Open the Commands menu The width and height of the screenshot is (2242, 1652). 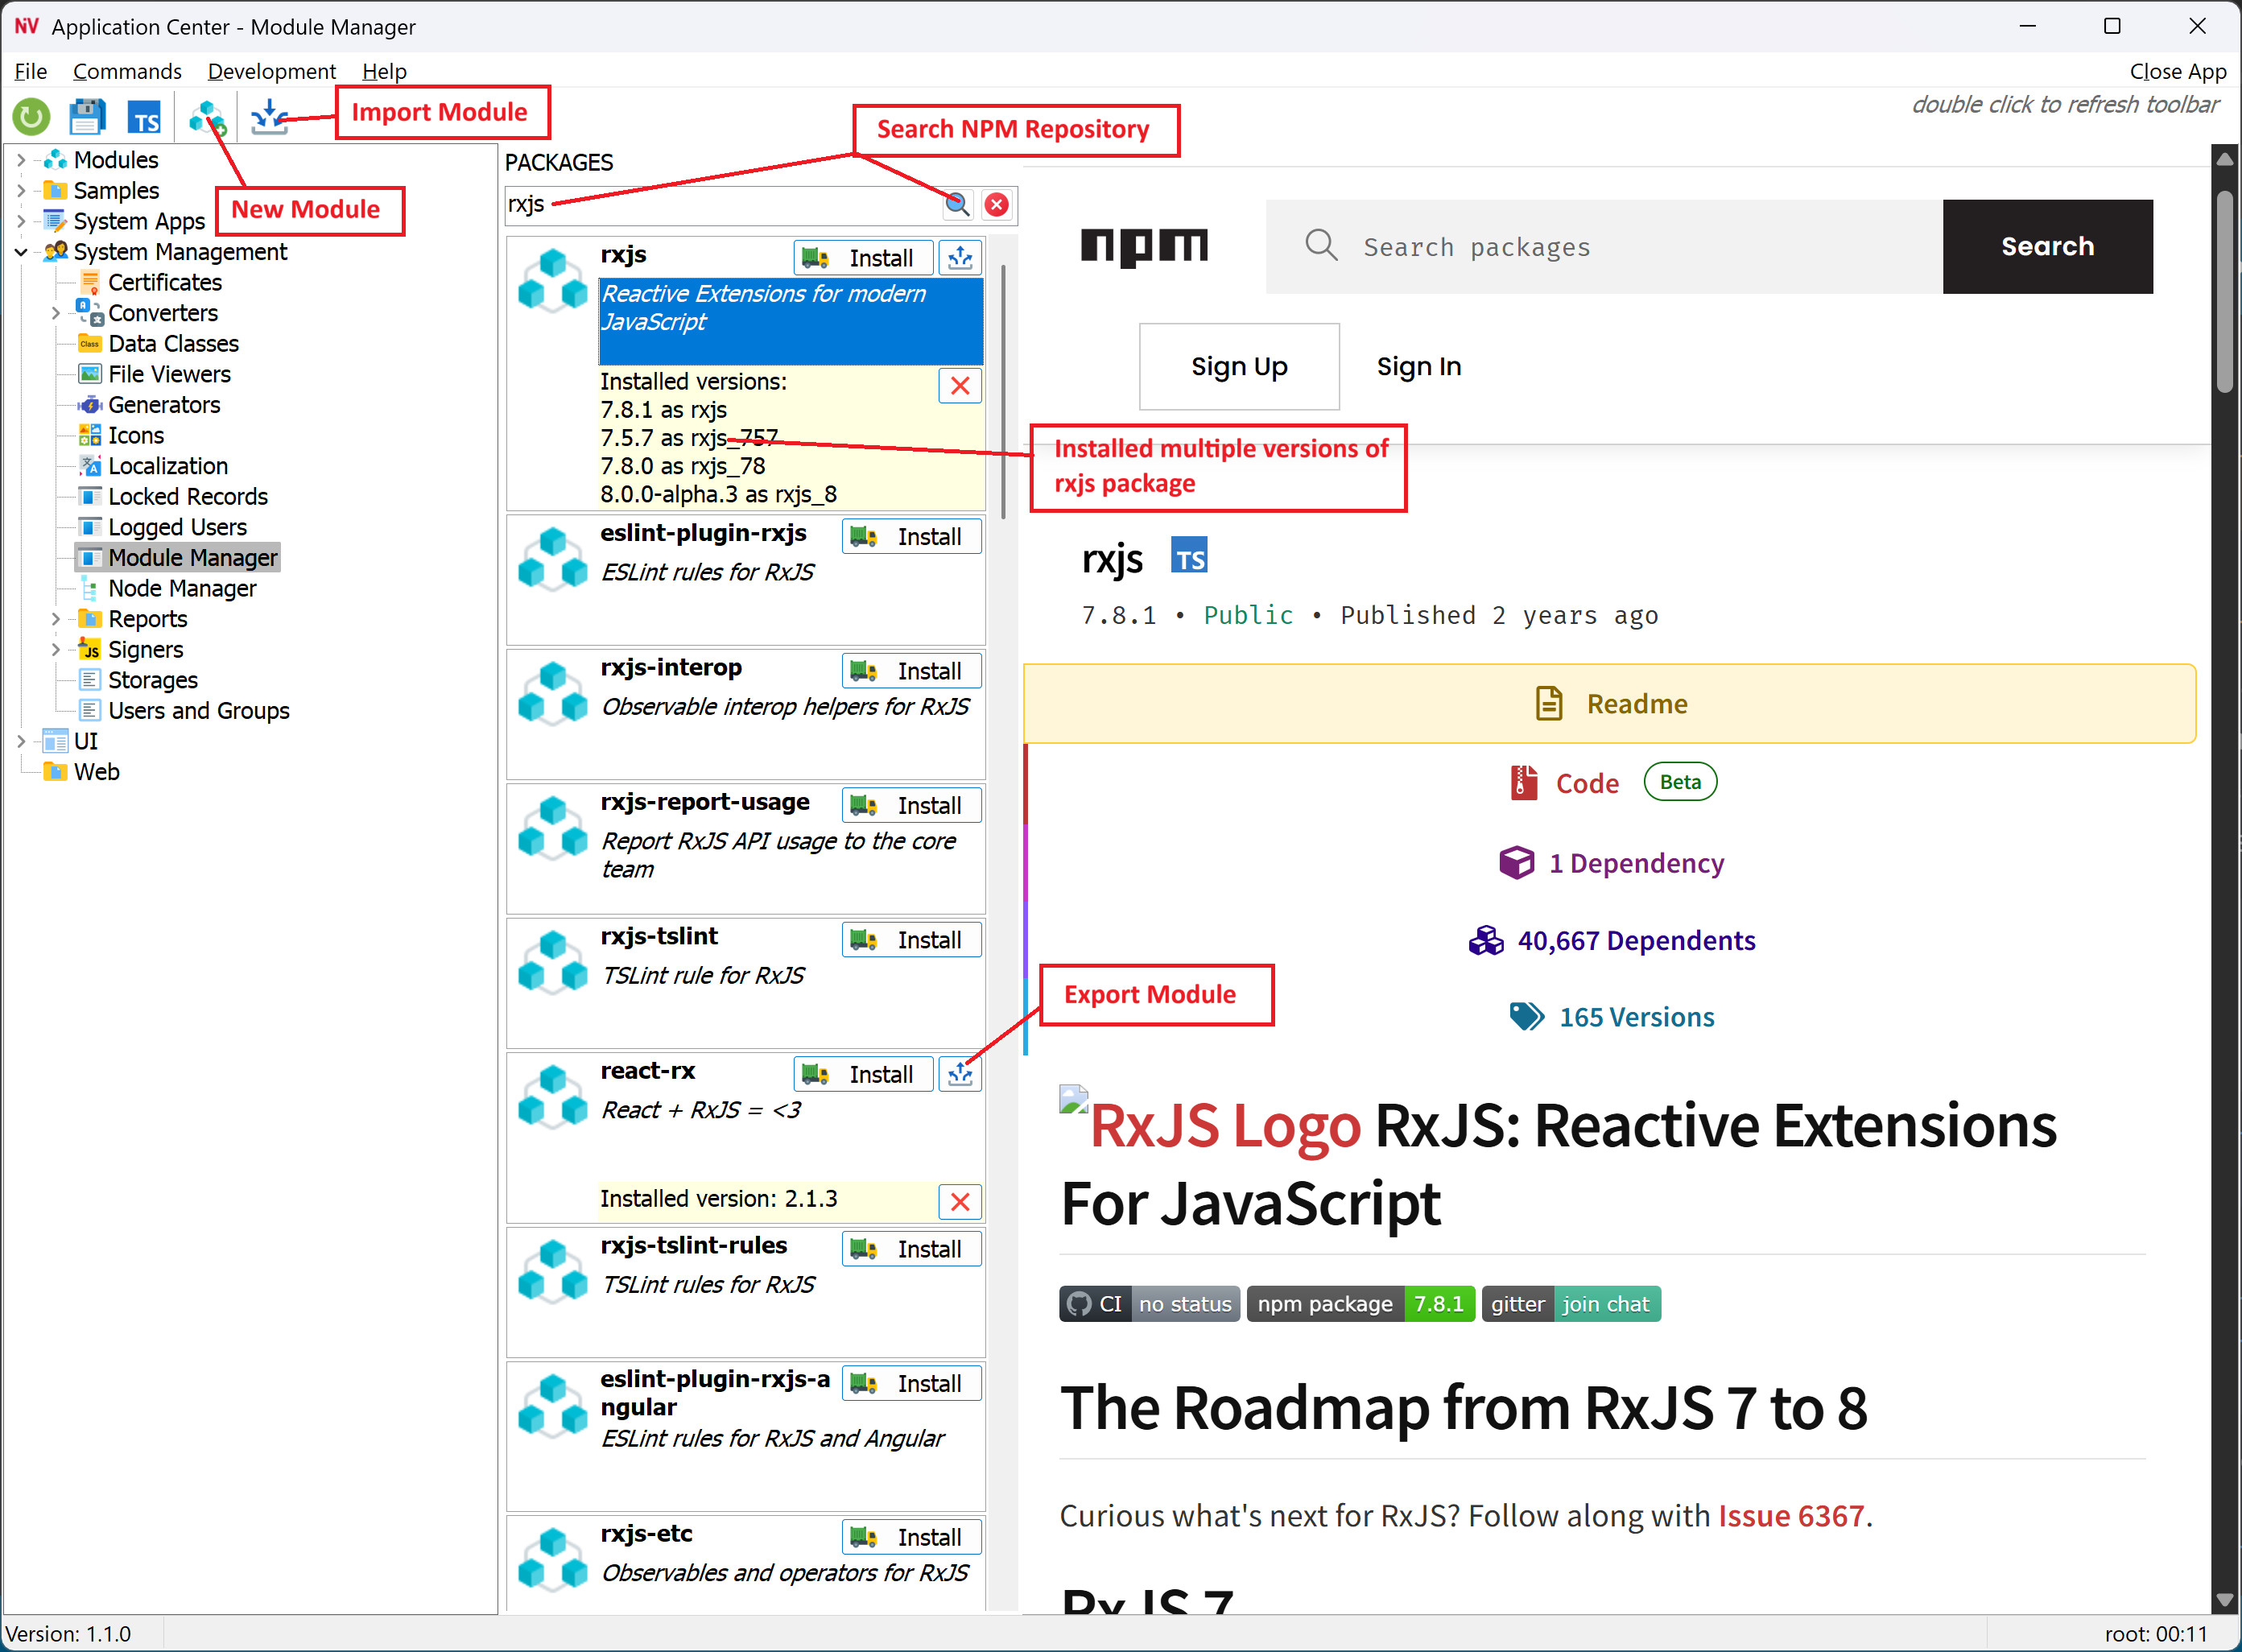[x=127, y=71]
